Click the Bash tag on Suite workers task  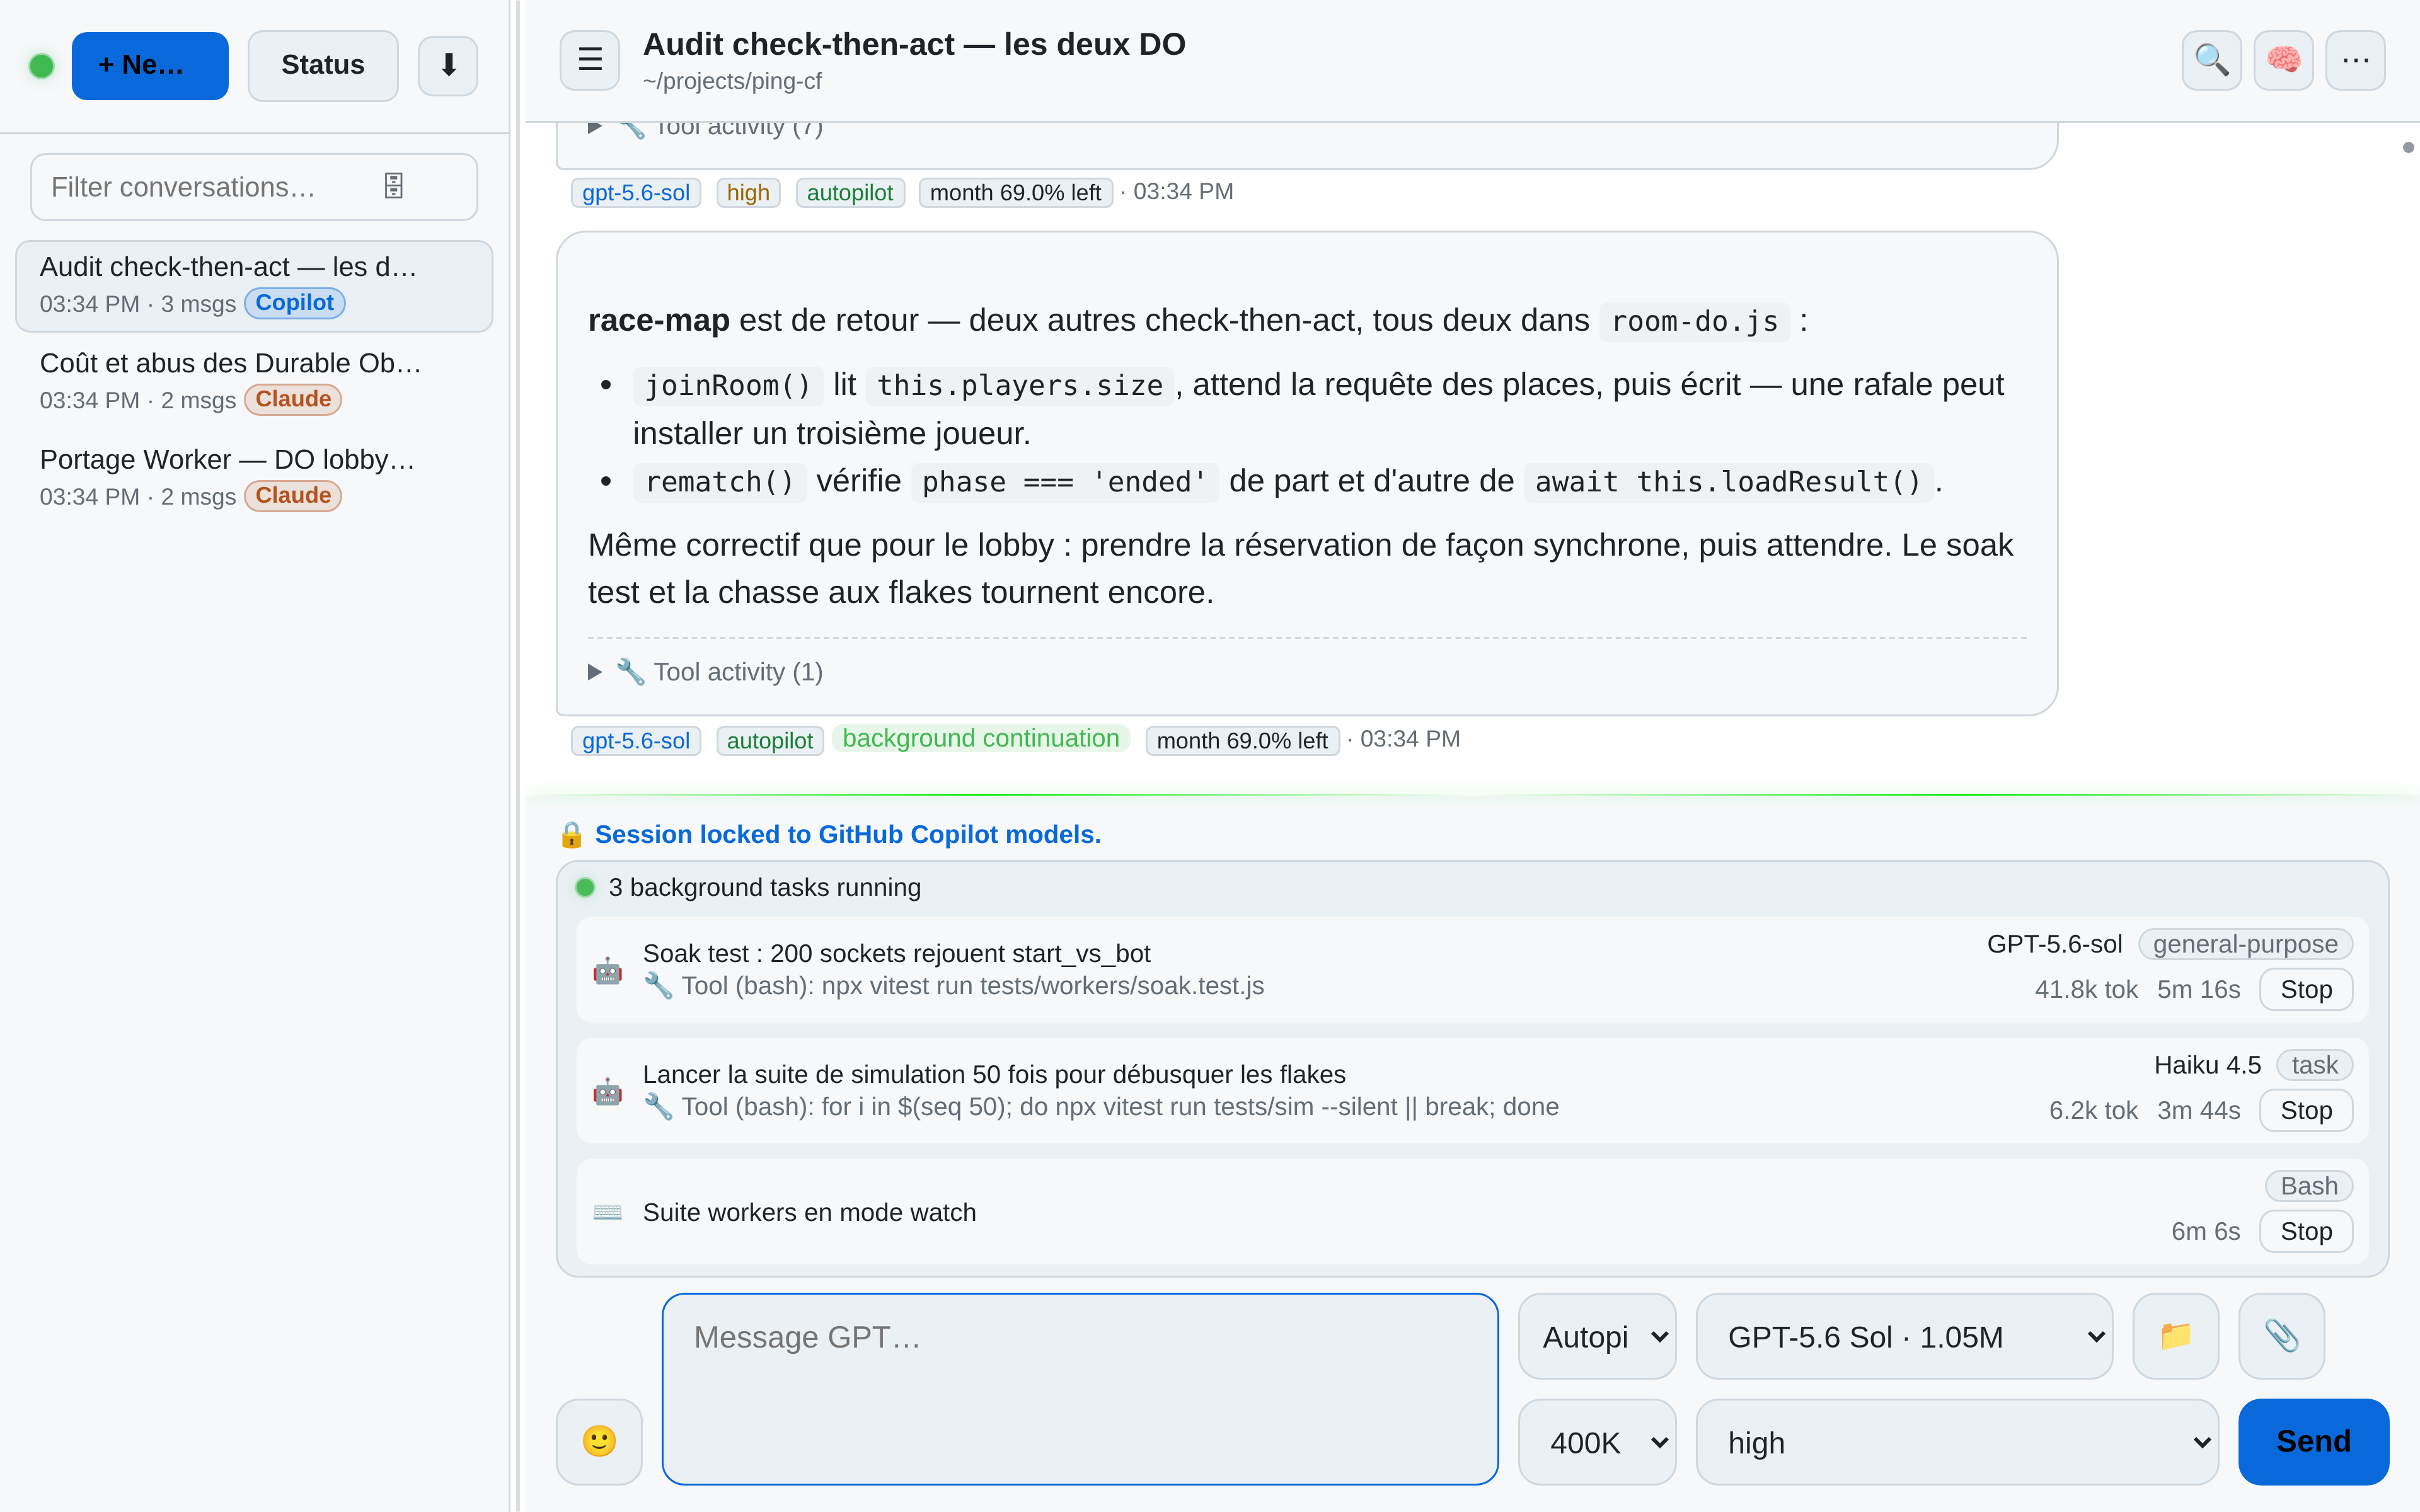(x=2308, y=1186)
